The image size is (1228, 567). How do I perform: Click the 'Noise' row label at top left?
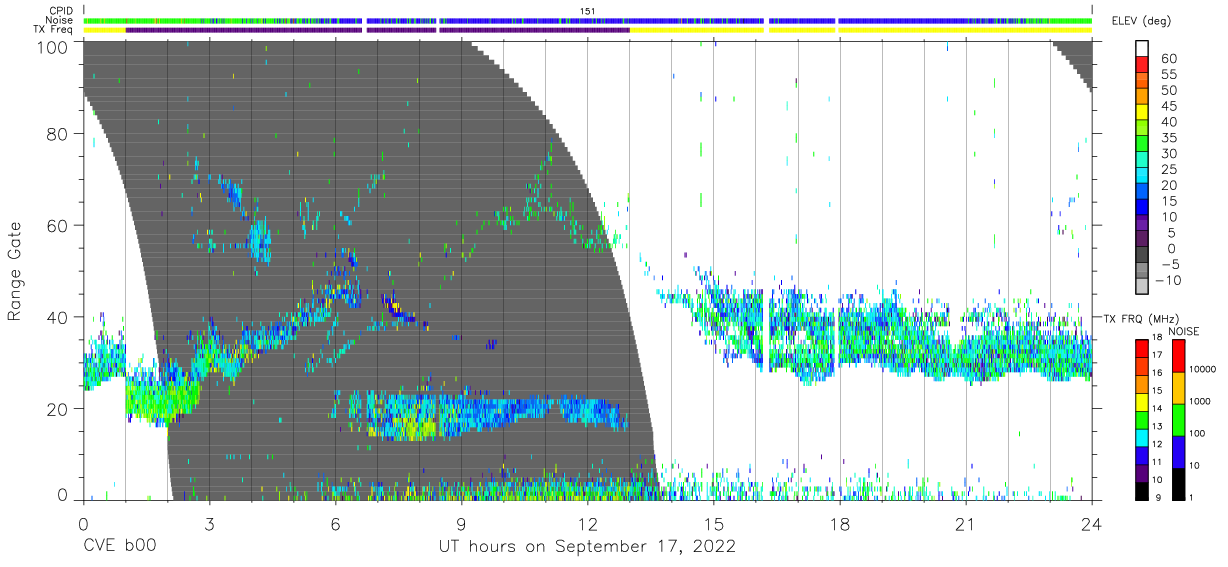pos(60,20)
